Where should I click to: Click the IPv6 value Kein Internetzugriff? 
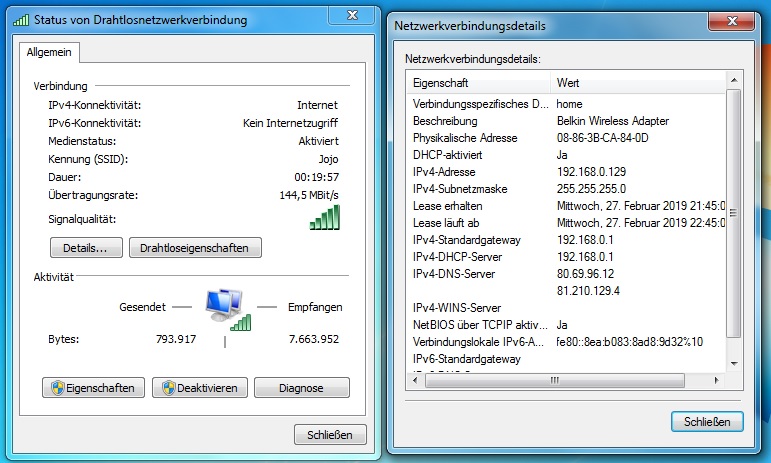[x=291, y=123]
